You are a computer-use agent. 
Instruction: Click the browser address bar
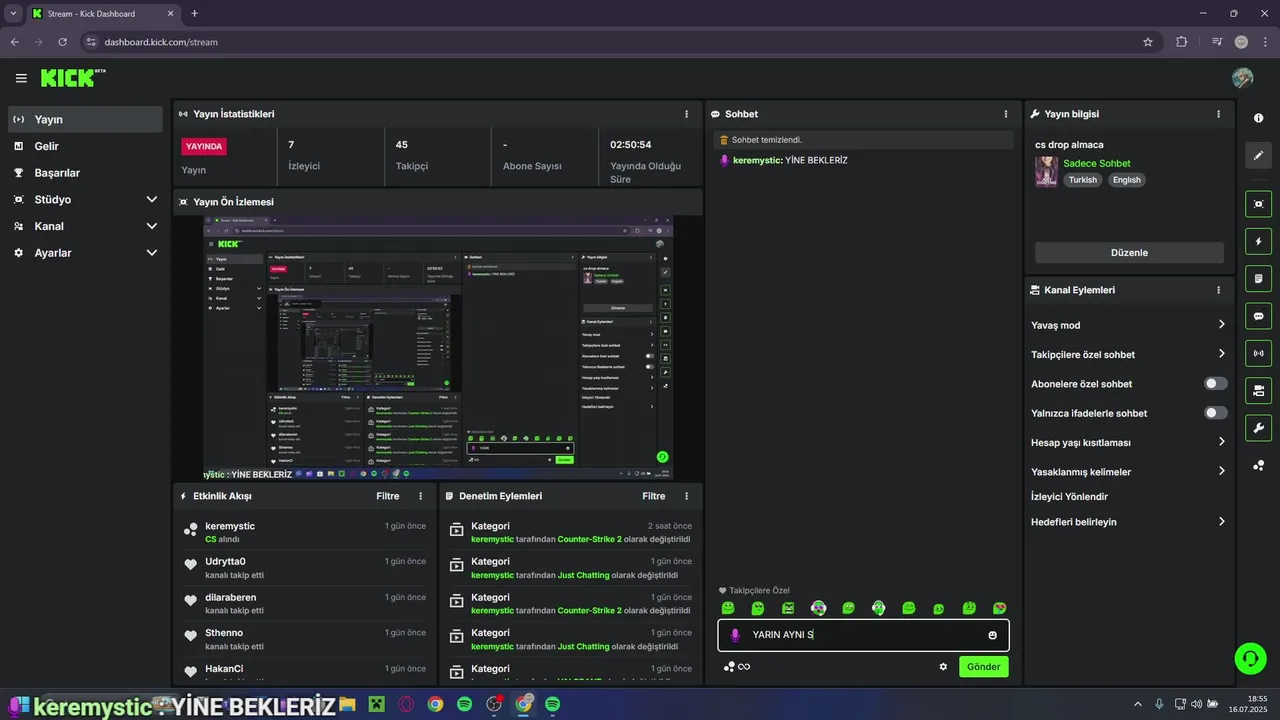[618, 42]
